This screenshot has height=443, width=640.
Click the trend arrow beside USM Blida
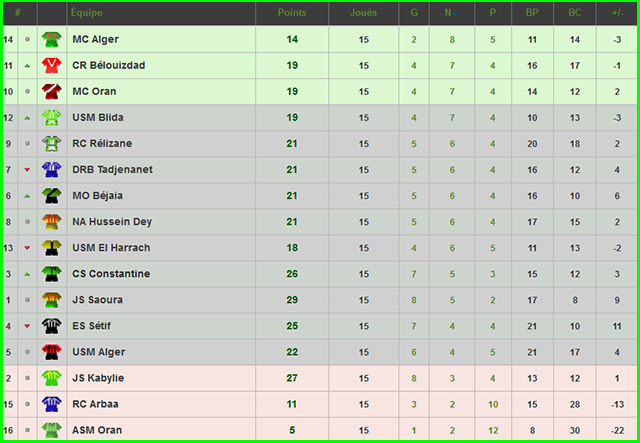pos(27,118)
